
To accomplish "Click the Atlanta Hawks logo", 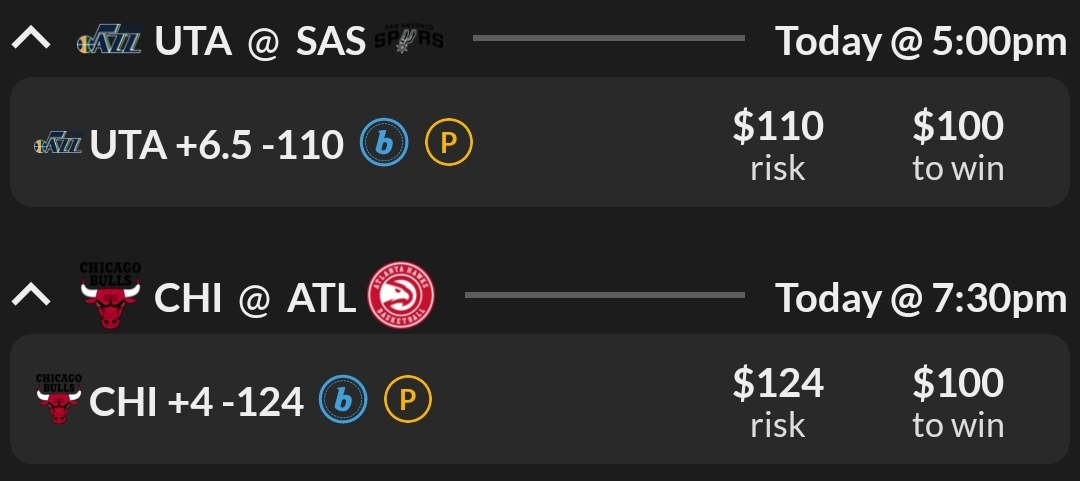I will [401, 295].
